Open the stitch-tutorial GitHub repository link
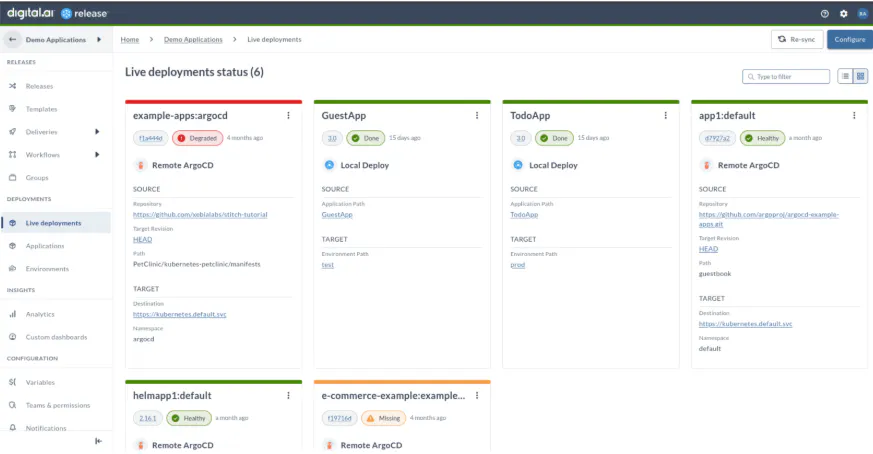Screen dimensions: 873x454 (x=200, y=215)
